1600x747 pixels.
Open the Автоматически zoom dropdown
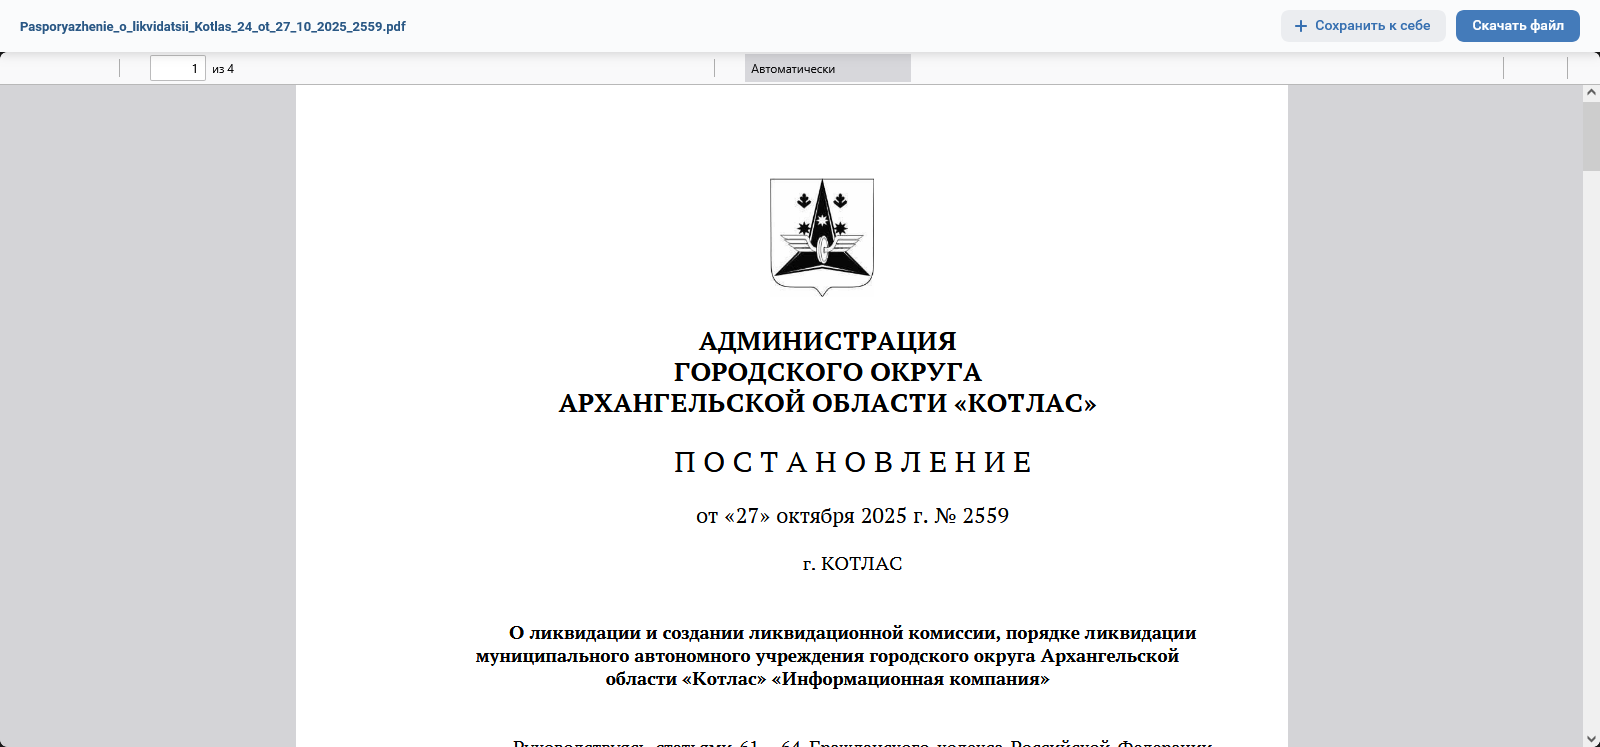point(827,69)
